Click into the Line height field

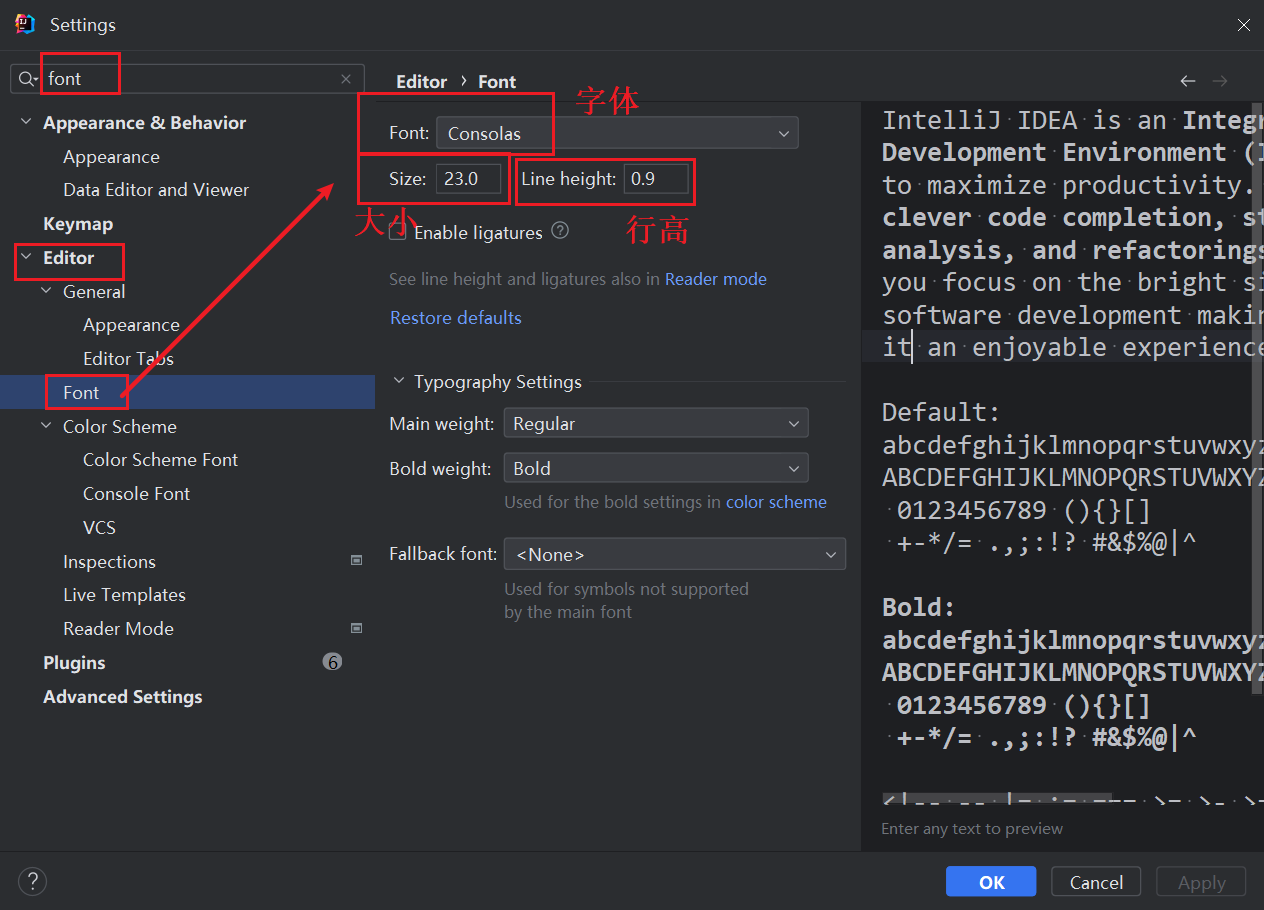click(657, 179)
